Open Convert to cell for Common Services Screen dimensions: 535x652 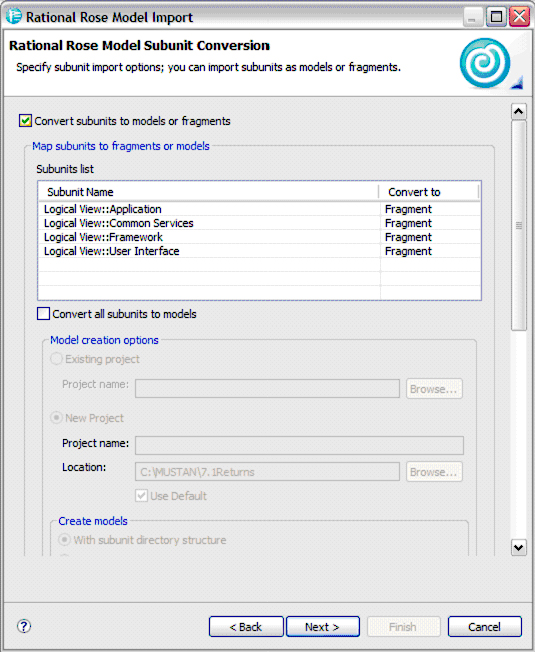[x=430, y=223]
